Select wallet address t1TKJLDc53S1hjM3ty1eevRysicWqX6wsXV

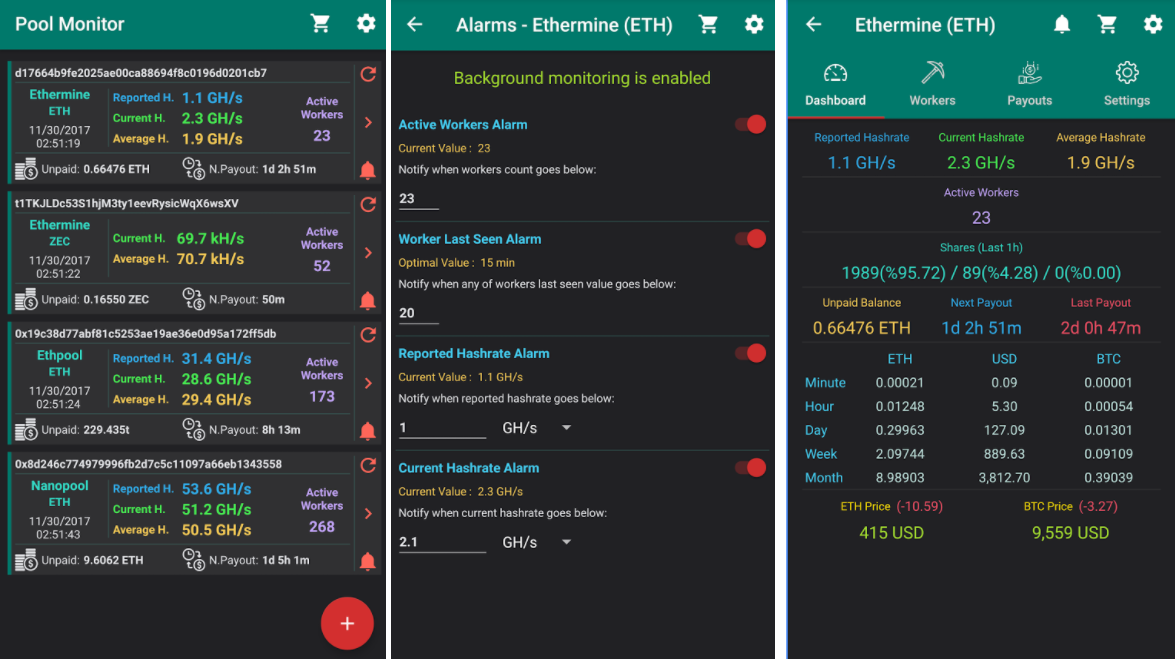pyautogui.click(x=127, y=203)
